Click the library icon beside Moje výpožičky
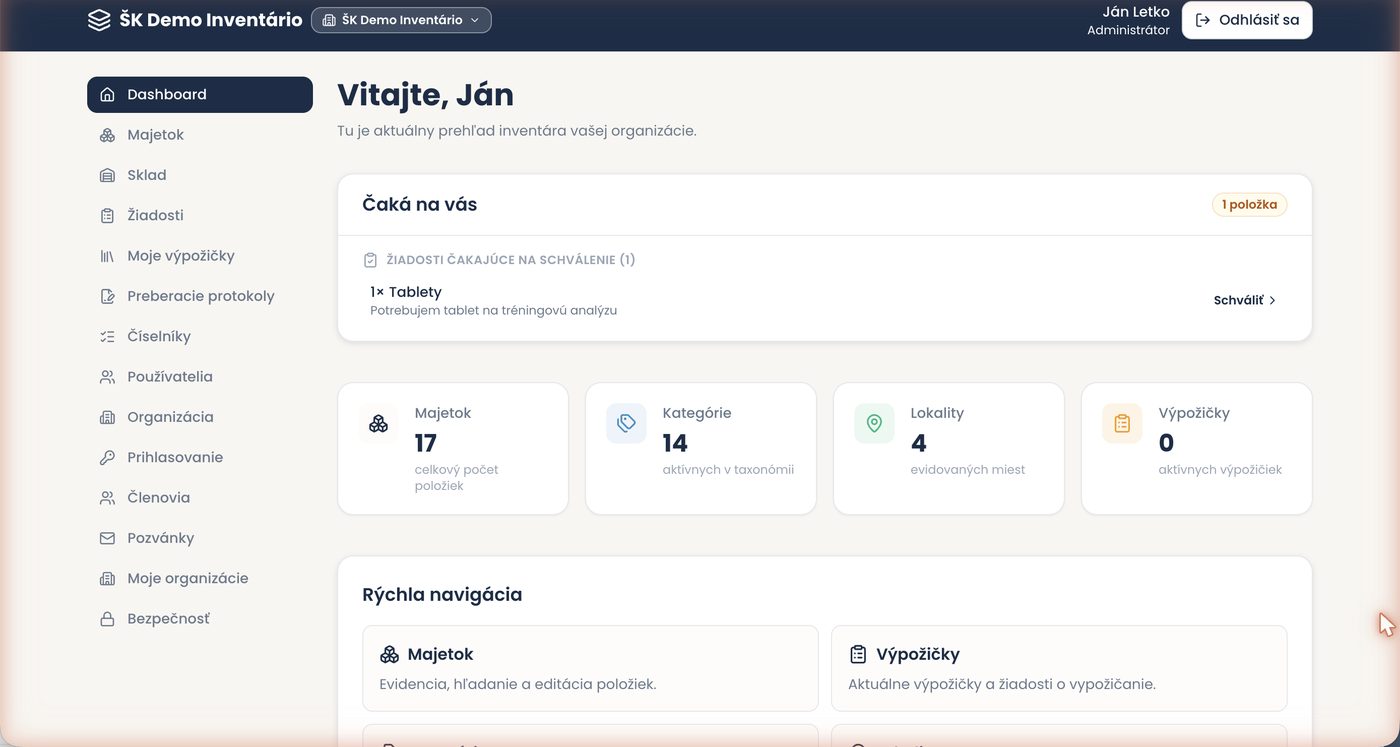 (107, 256)
